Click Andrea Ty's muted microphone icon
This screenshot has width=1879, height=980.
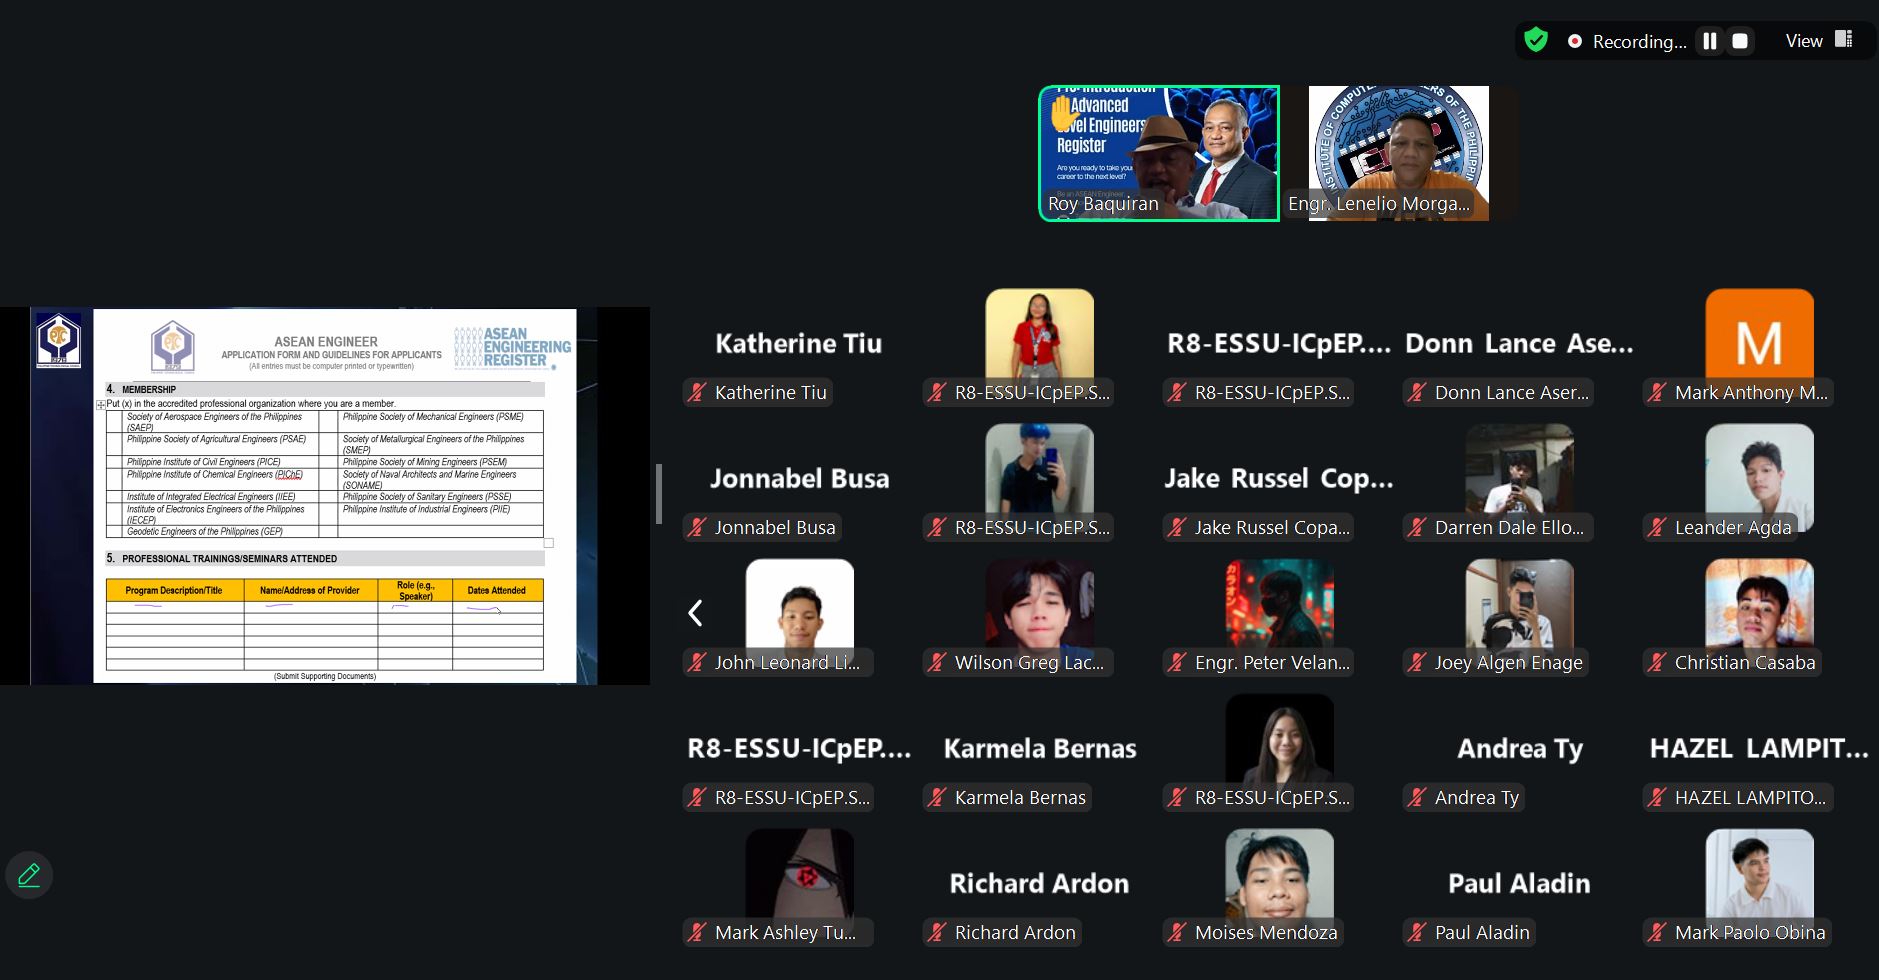point(1417,798)
